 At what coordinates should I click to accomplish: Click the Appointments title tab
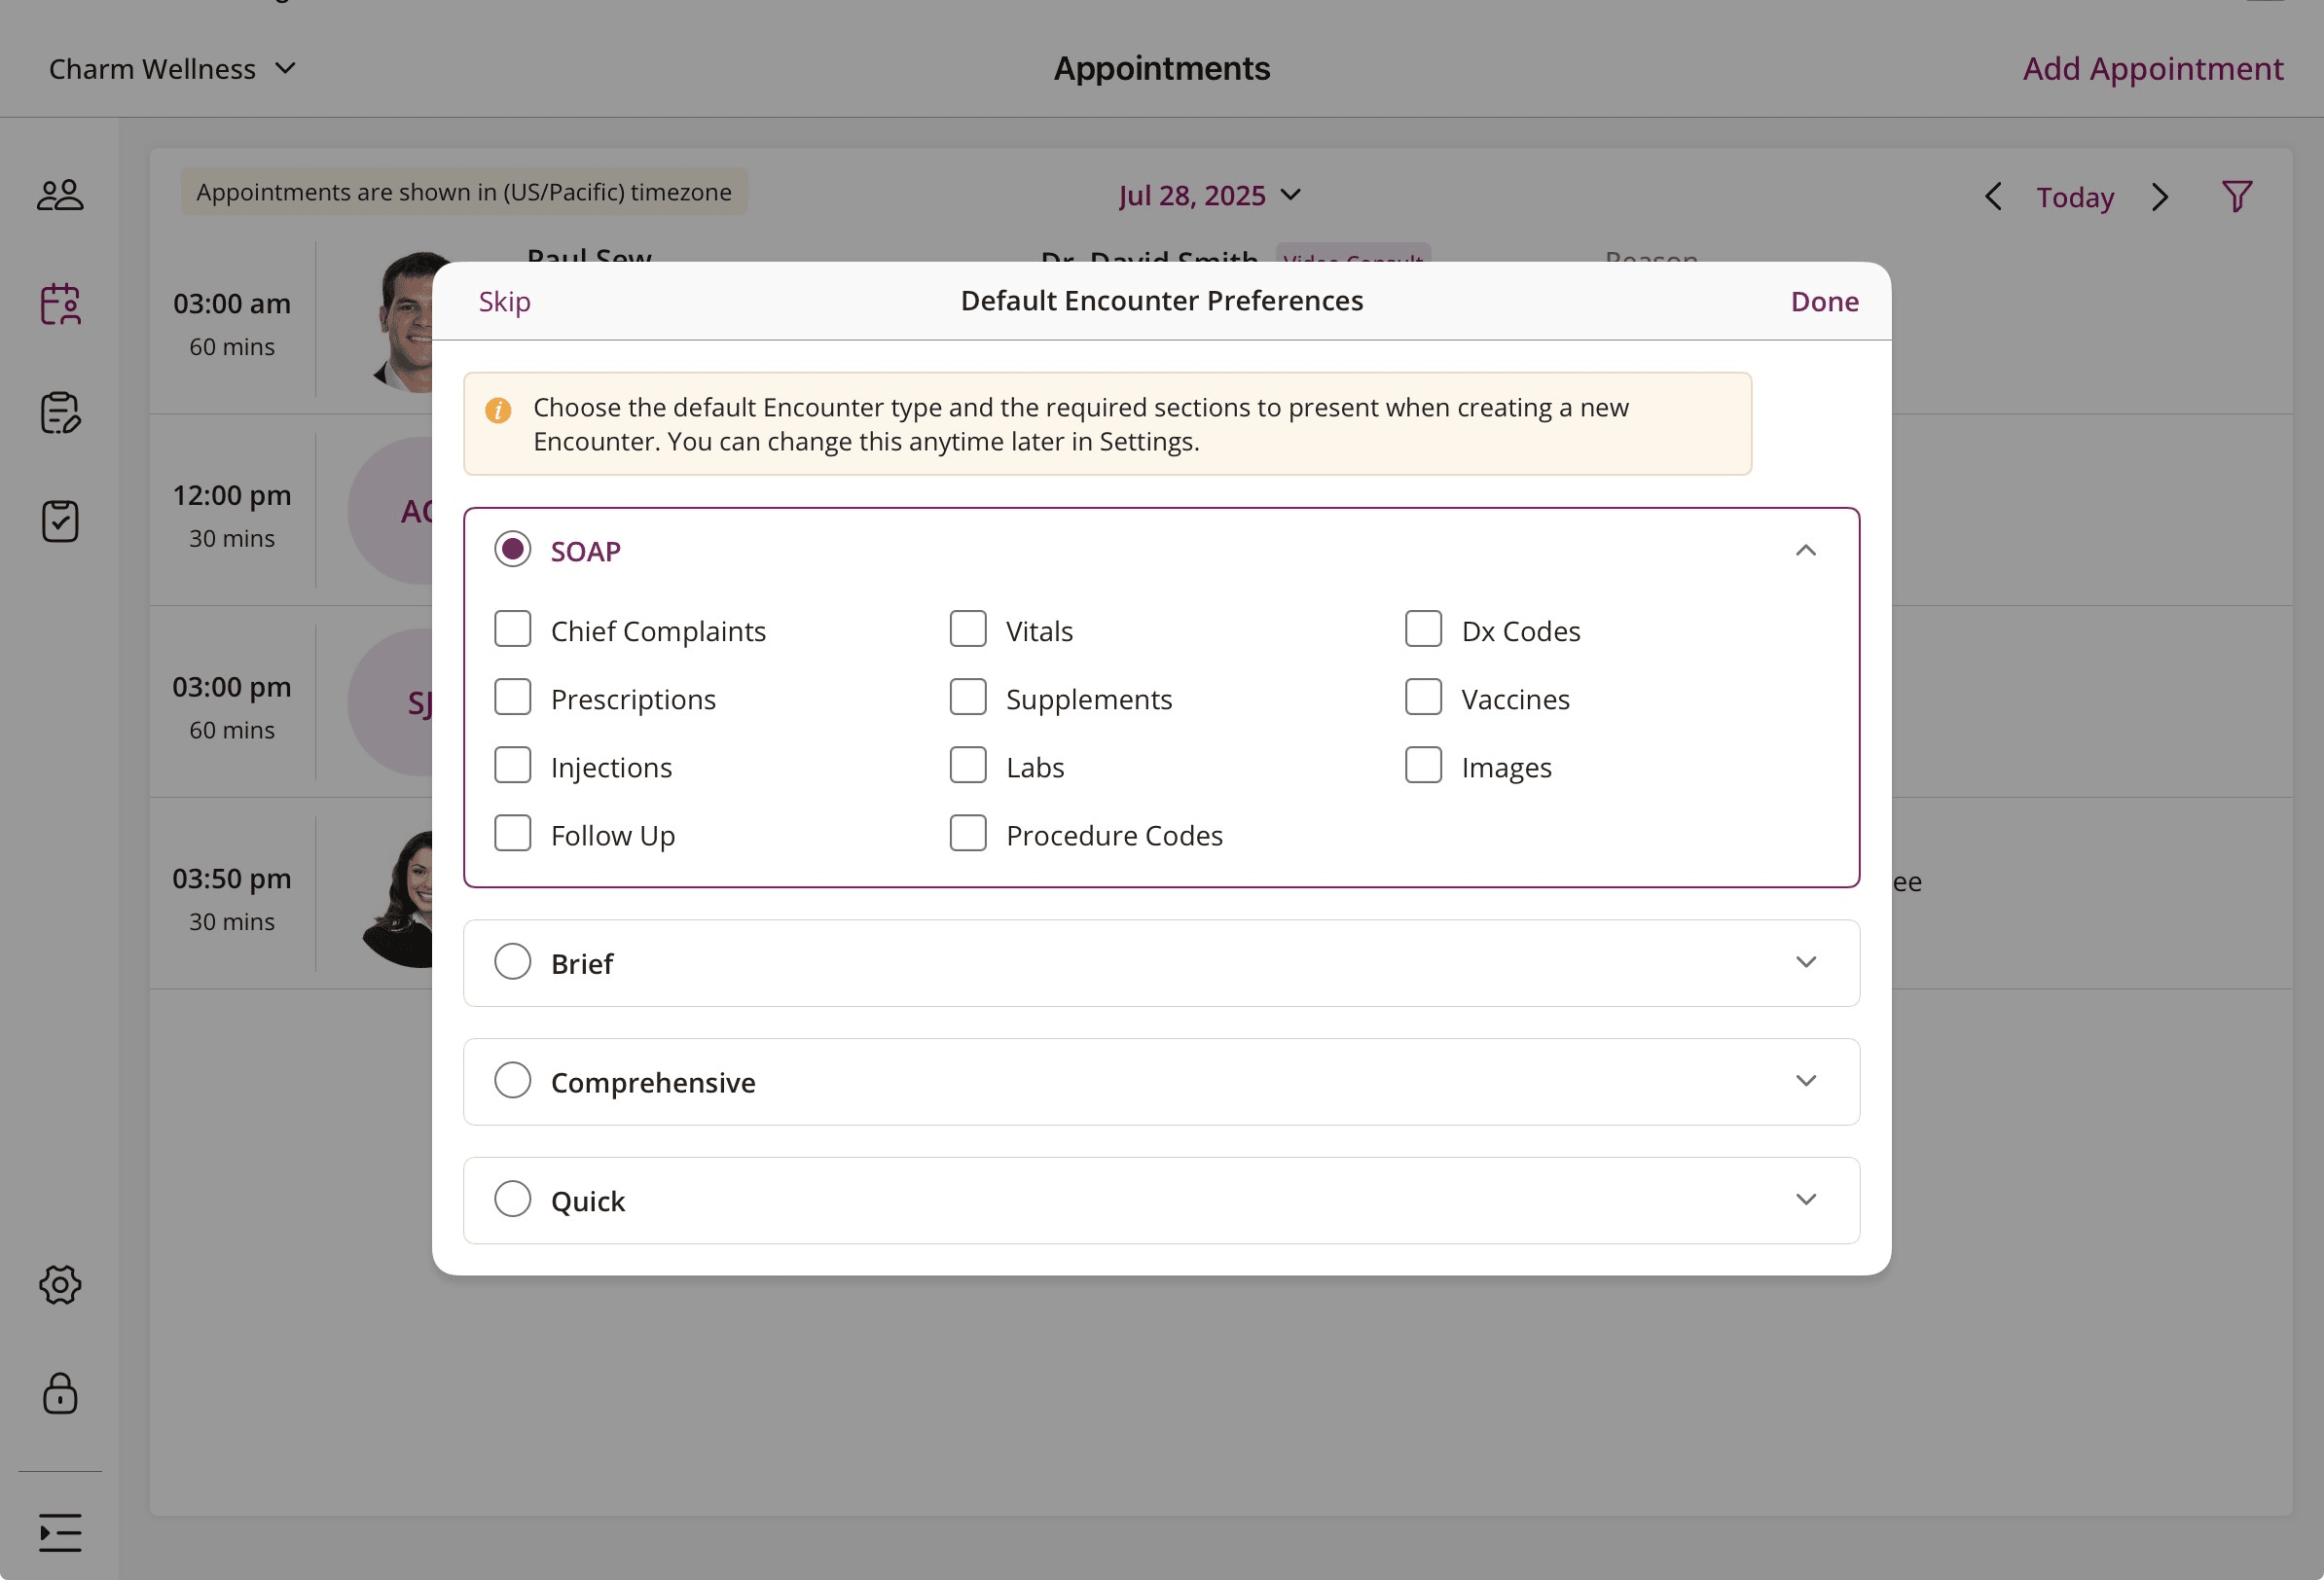pos(1161,68)
